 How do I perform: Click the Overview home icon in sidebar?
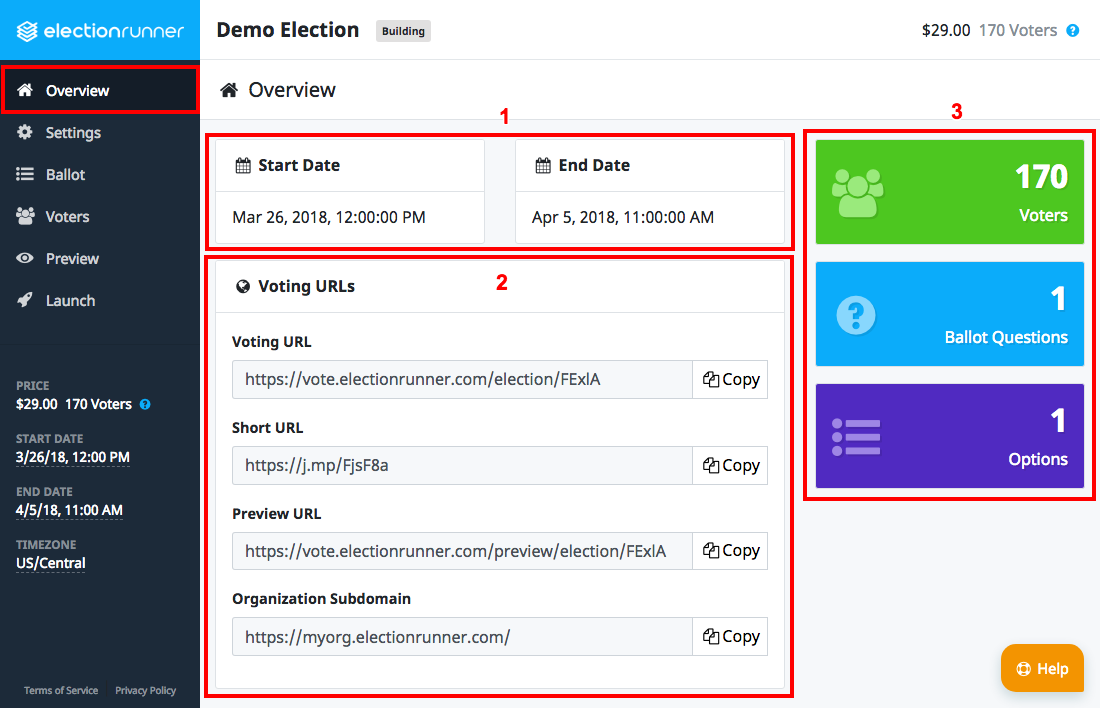(x=25, y=90)
